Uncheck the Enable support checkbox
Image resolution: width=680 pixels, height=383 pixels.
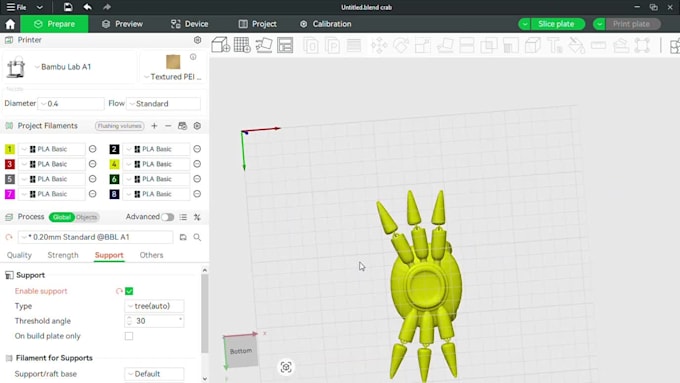(129, 291)
